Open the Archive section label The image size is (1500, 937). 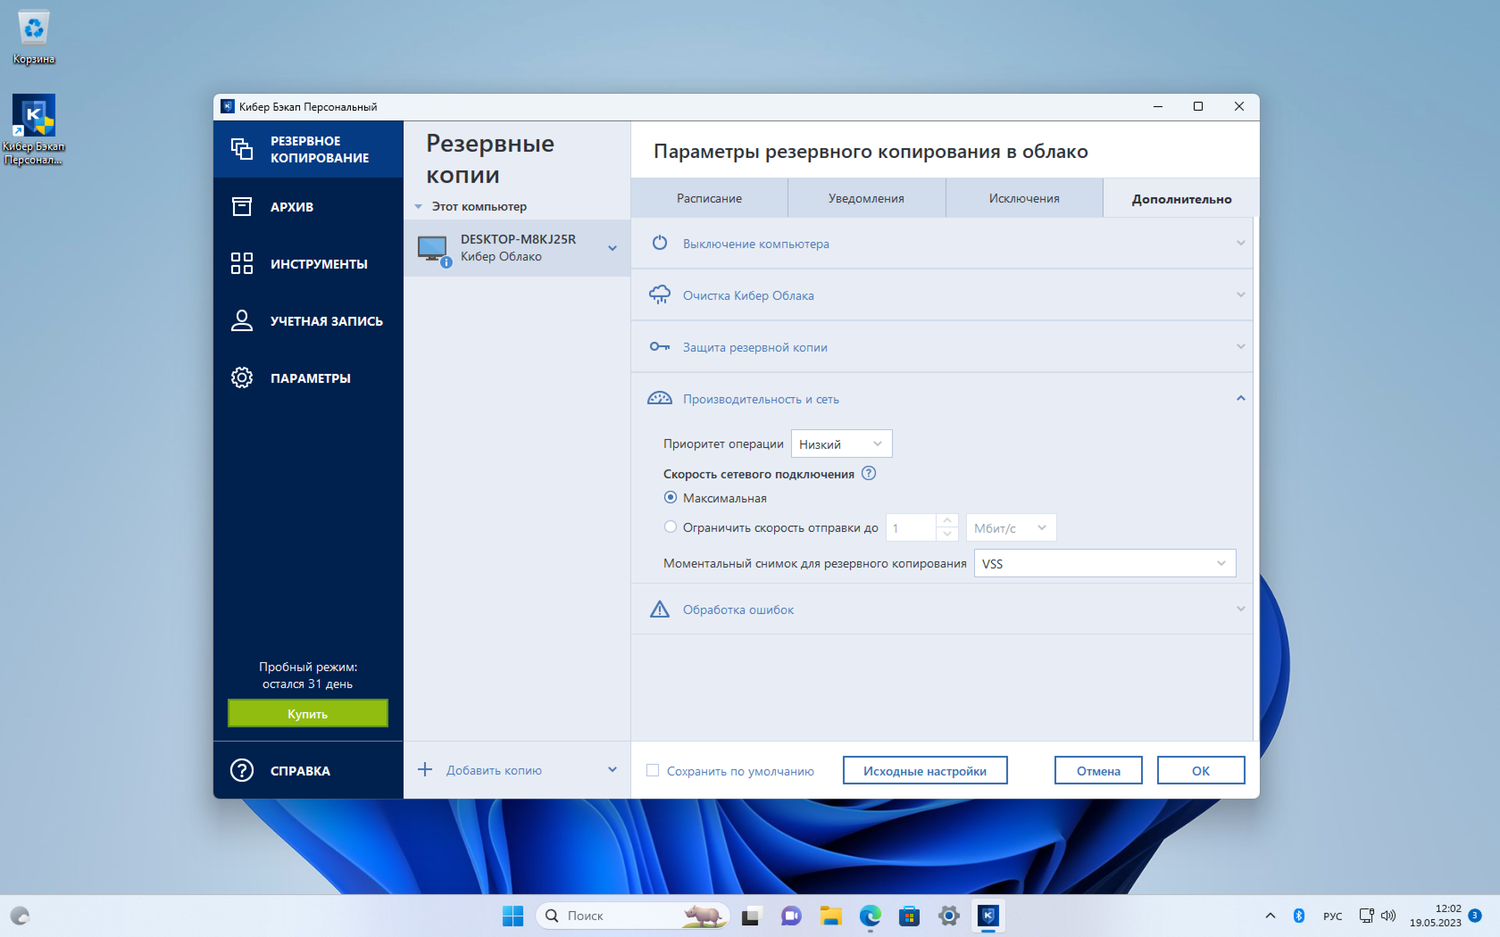pyautogui.click(x=292, y=206)
